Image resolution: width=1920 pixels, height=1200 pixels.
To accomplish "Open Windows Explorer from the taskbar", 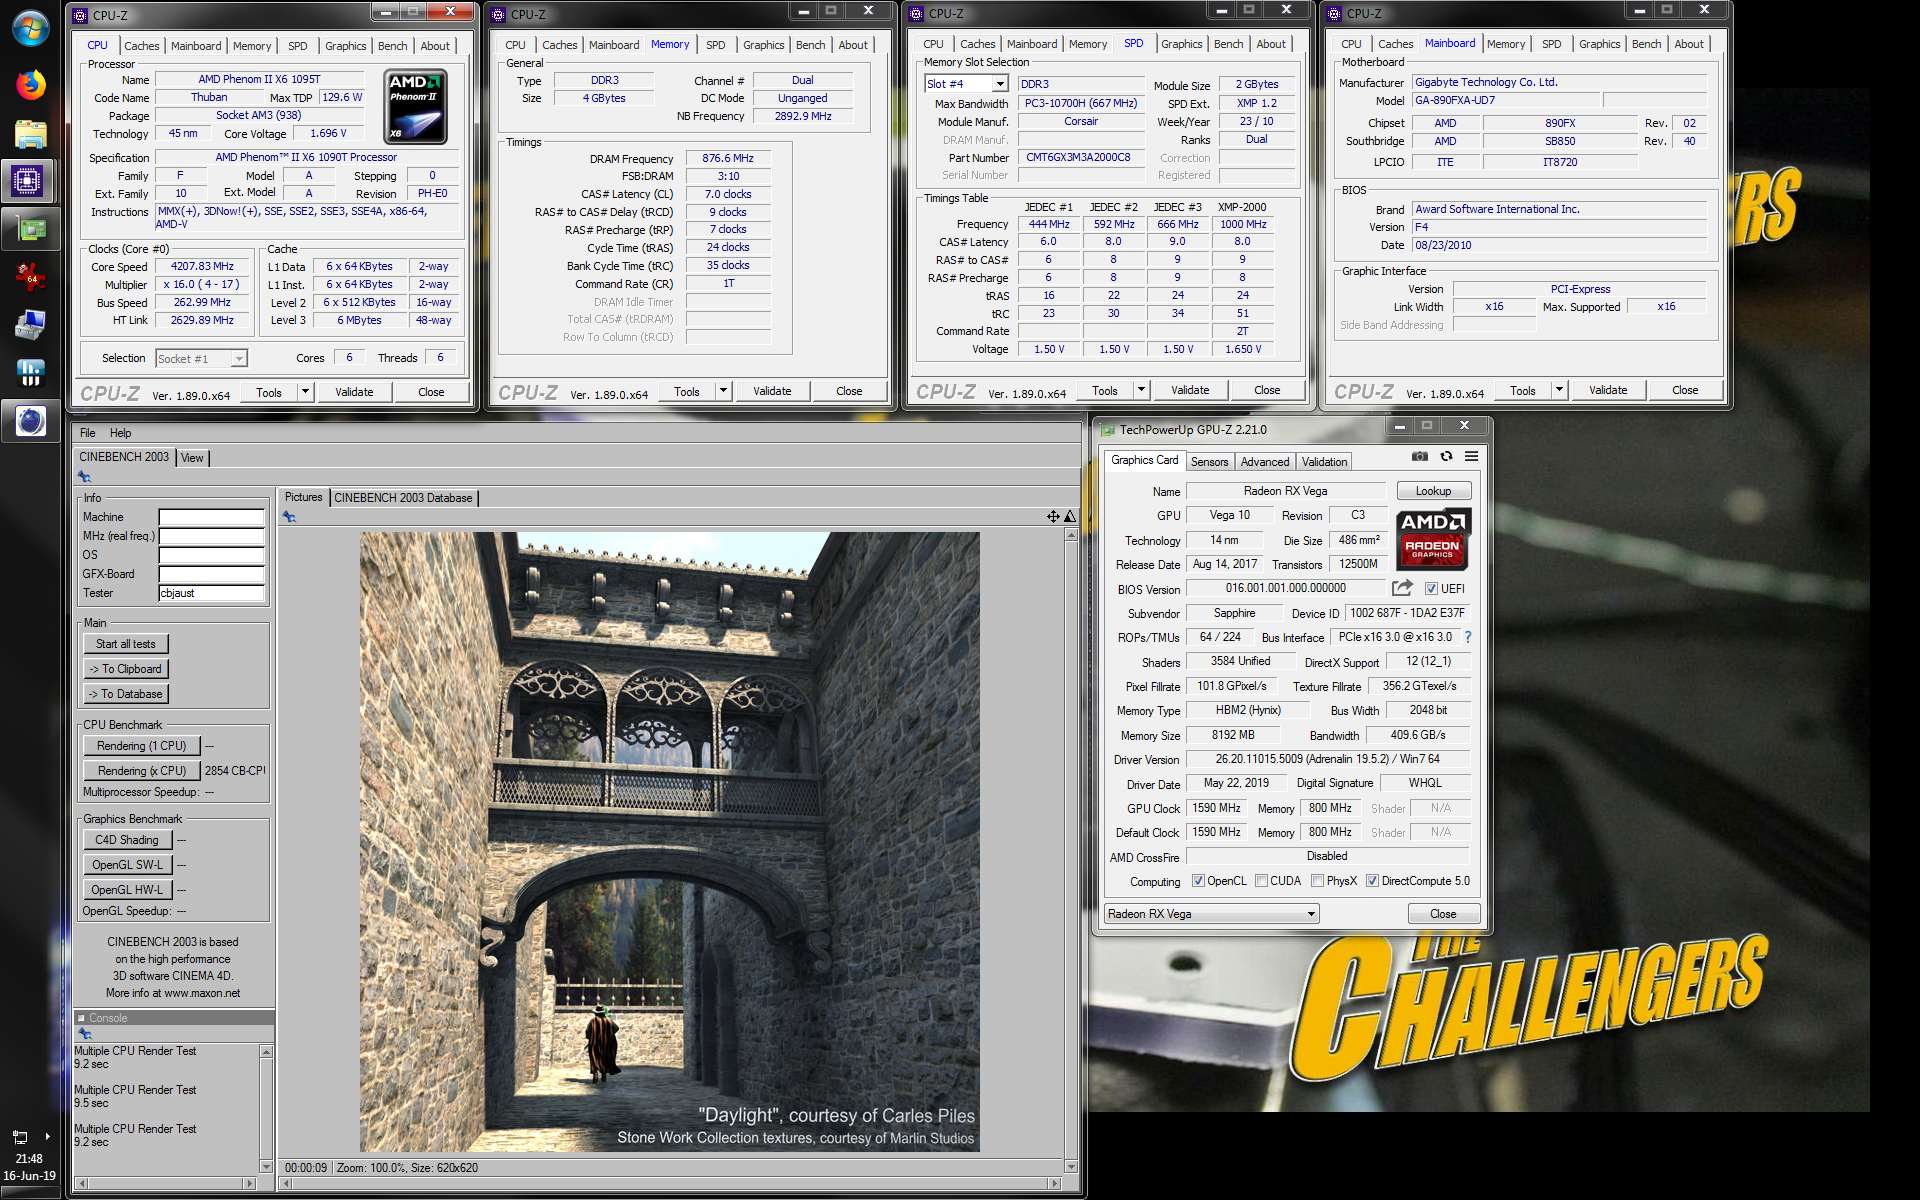I will [x=30, y=134].
